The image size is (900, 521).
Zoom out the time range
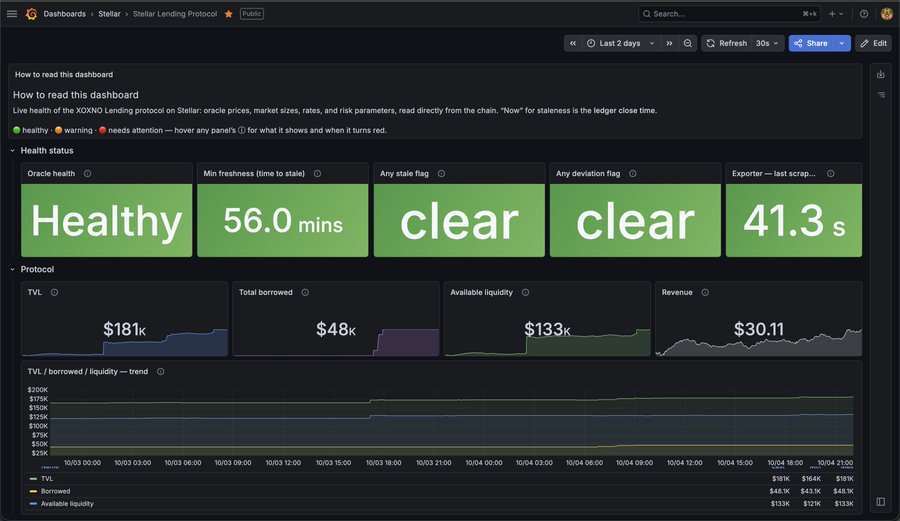(688, 43)
